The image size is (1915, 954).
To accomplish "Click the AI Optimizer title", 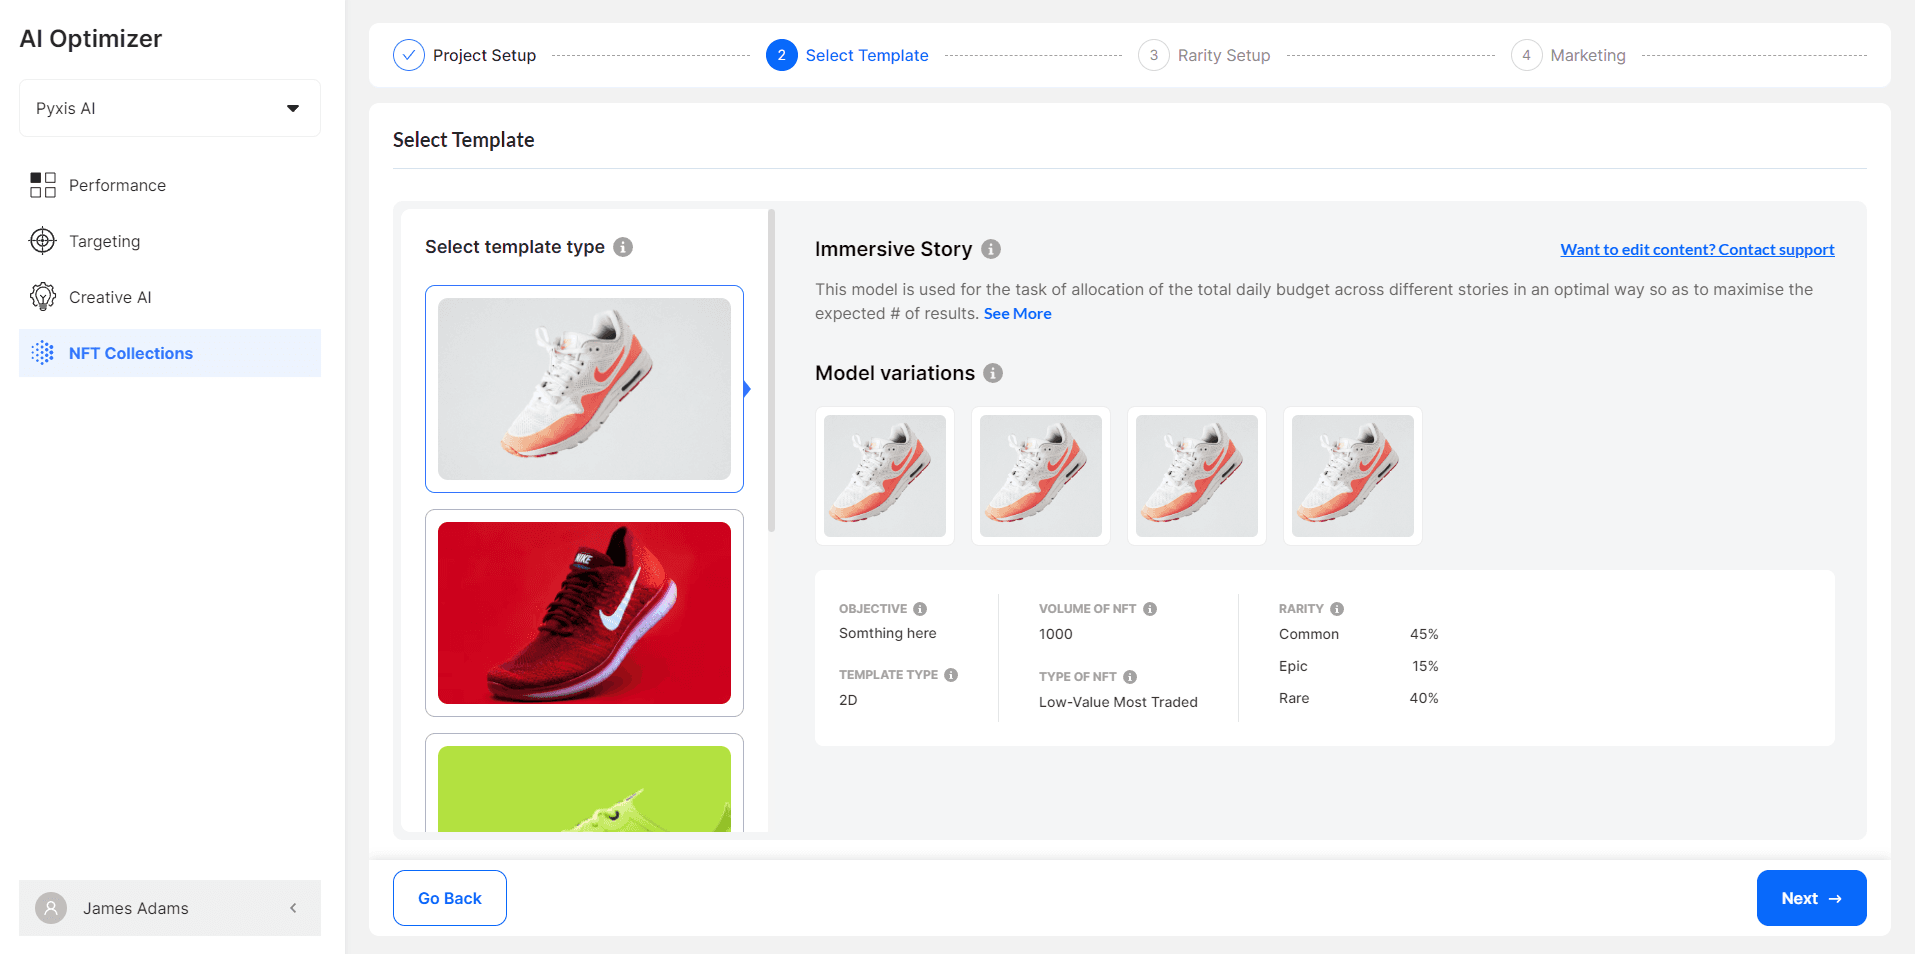I will [91, 38].
